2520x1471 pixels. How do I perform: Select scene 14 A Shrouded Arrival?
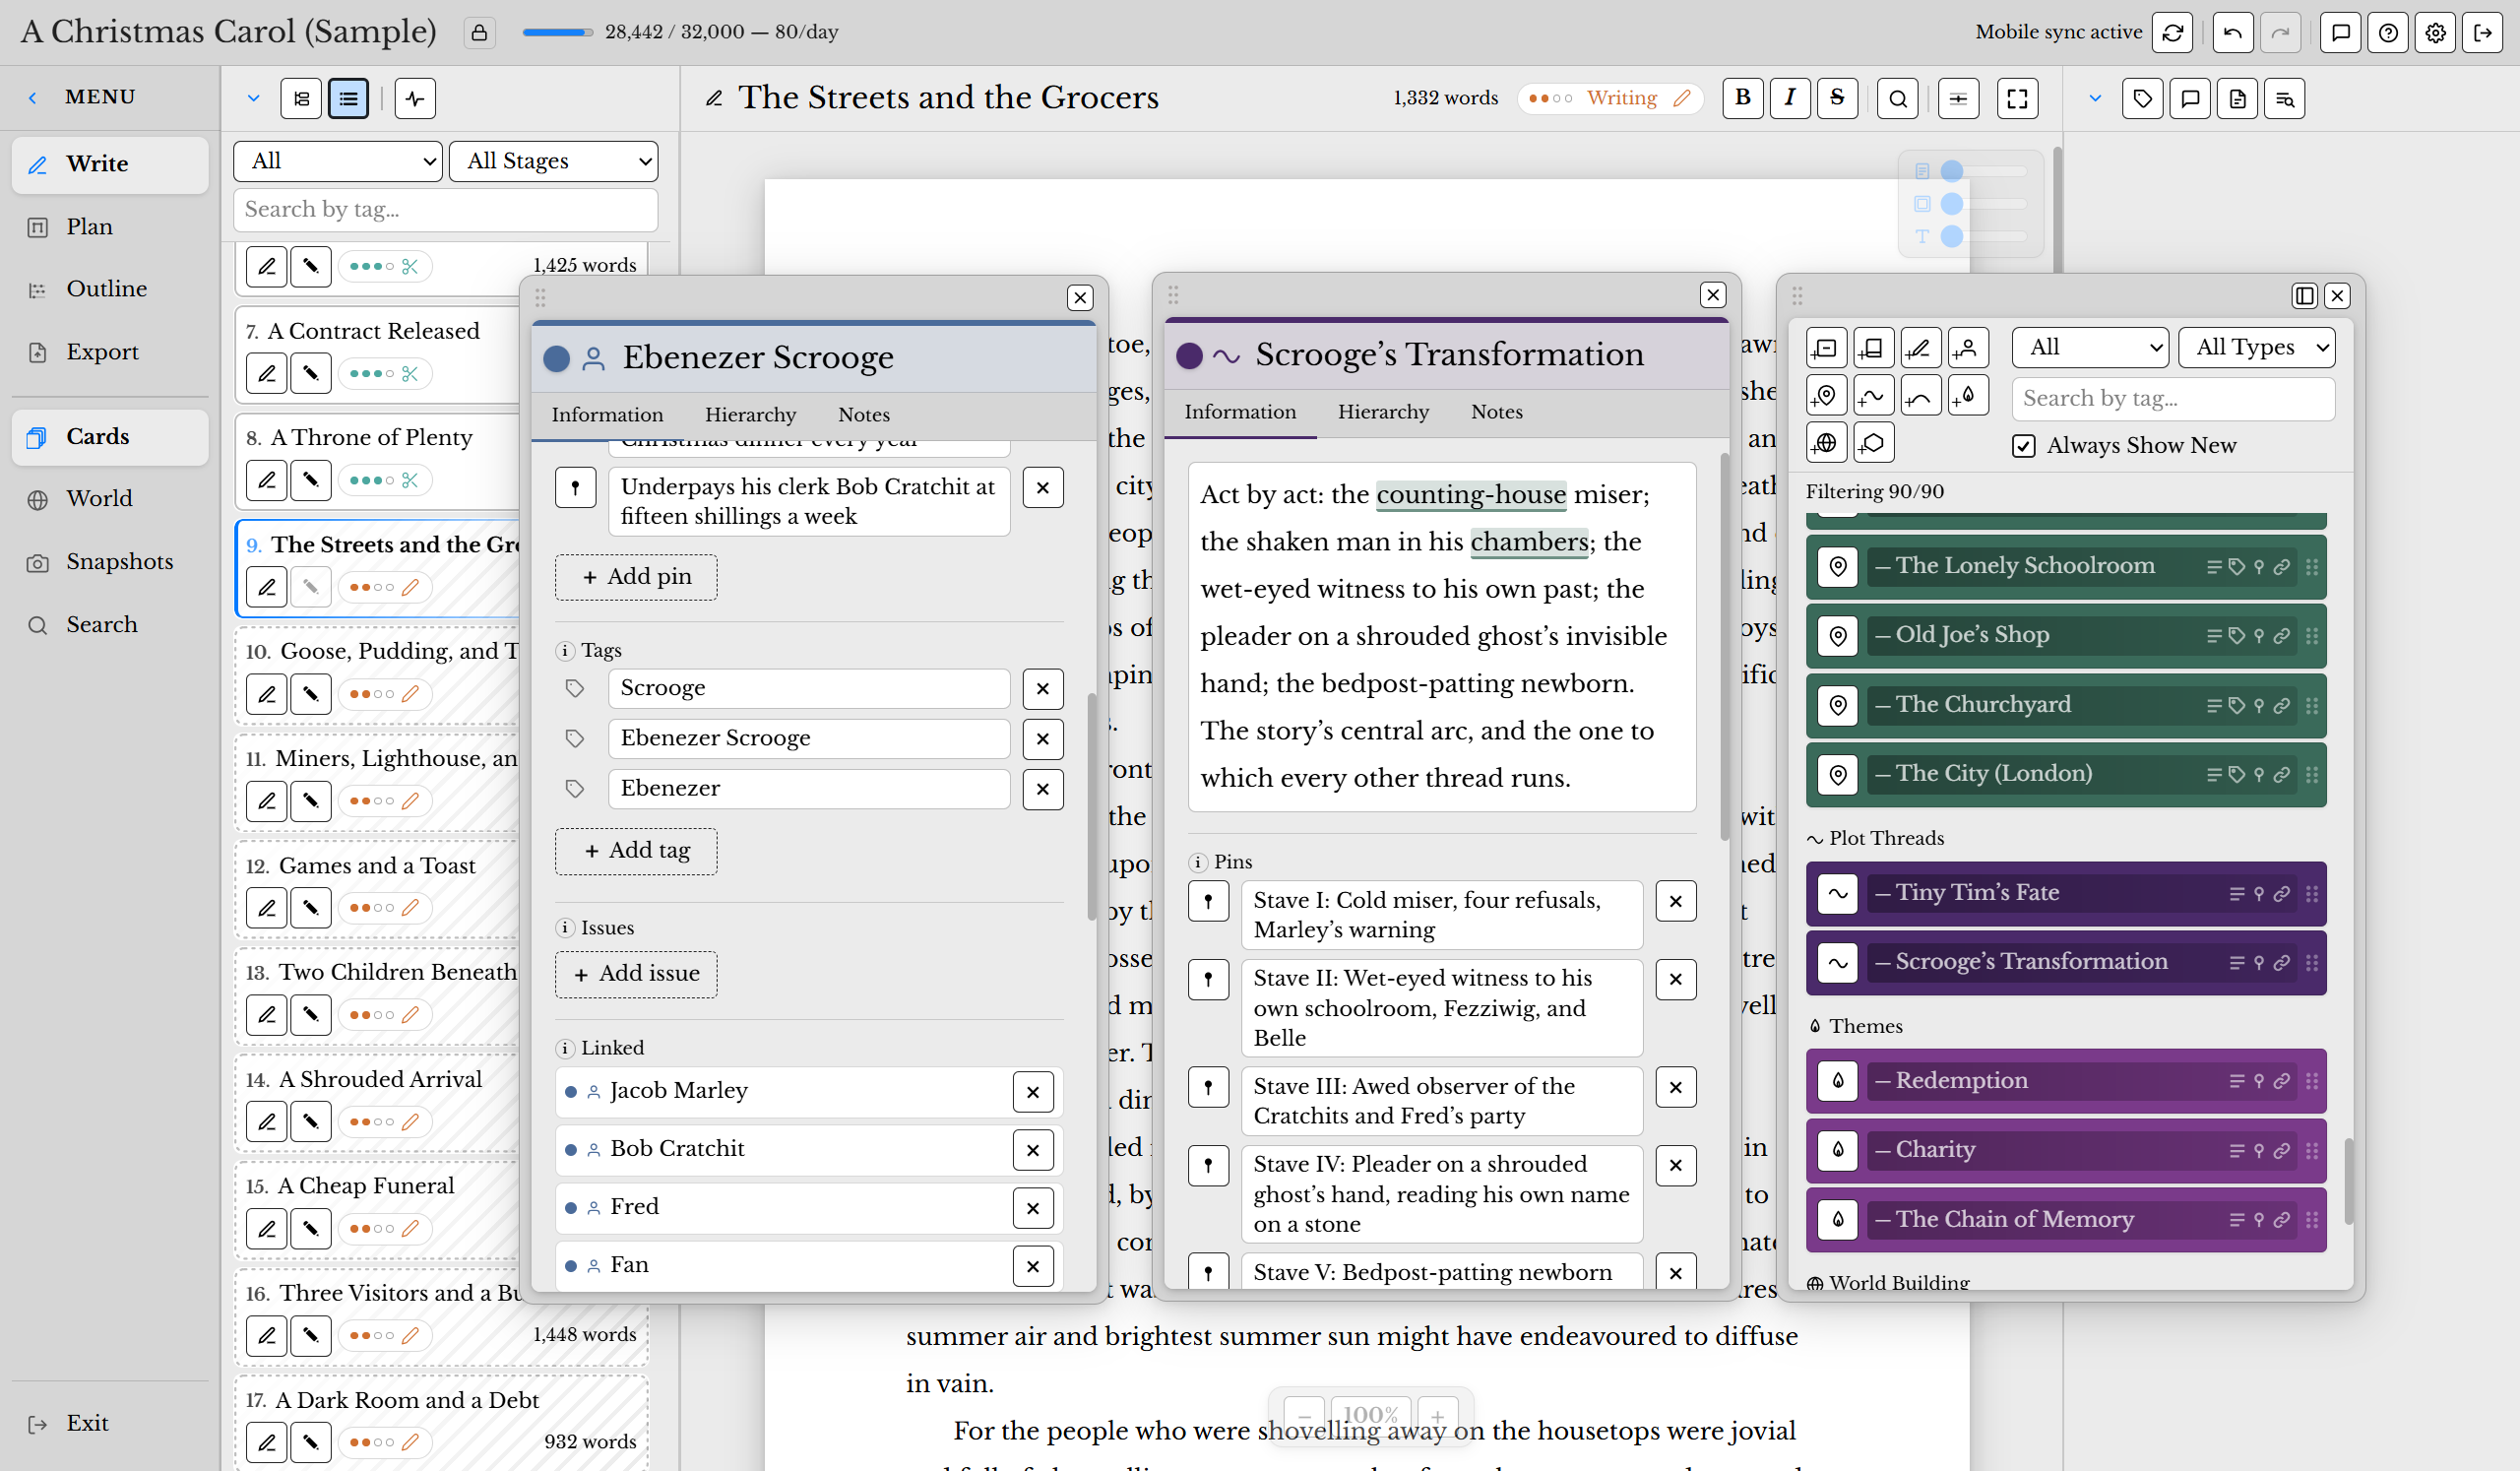pyautogui.click(x=380, y=1079)
